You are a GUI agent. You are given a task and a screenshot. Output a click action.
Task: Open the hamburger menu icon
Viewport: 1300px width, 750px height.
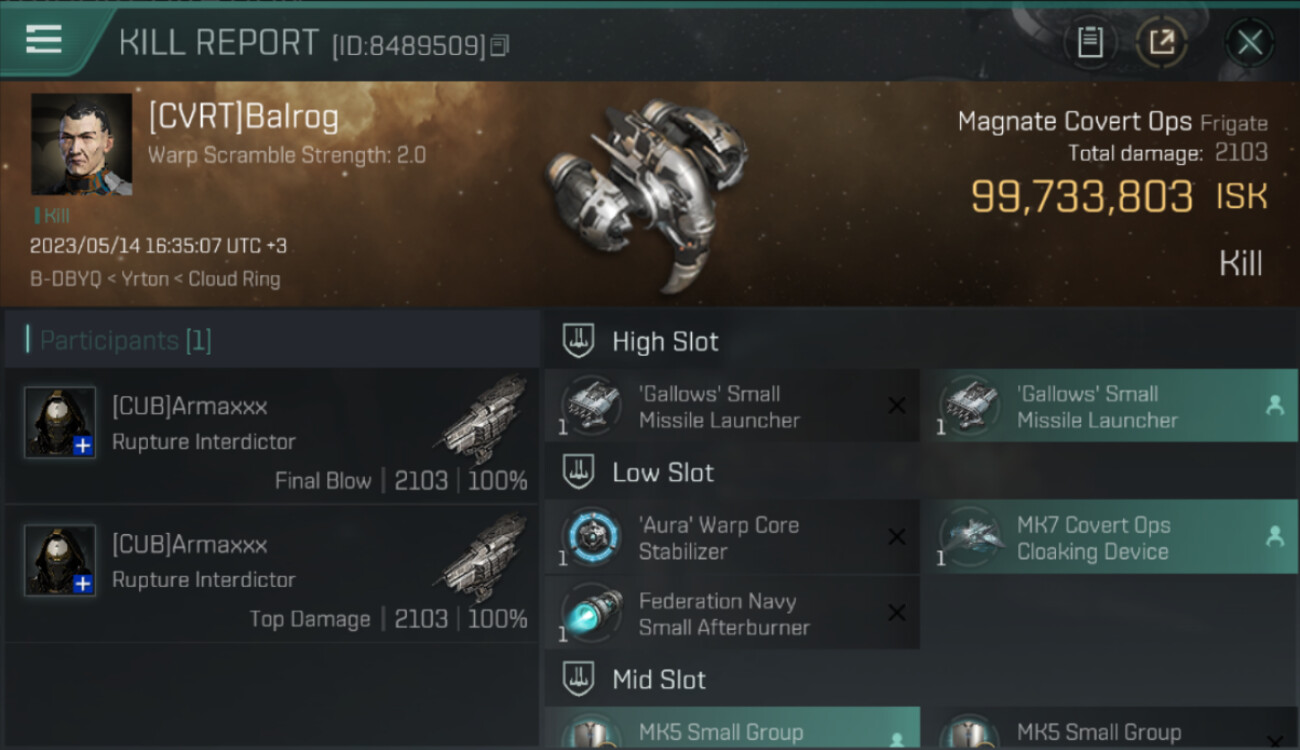click(x=44, y=40)
